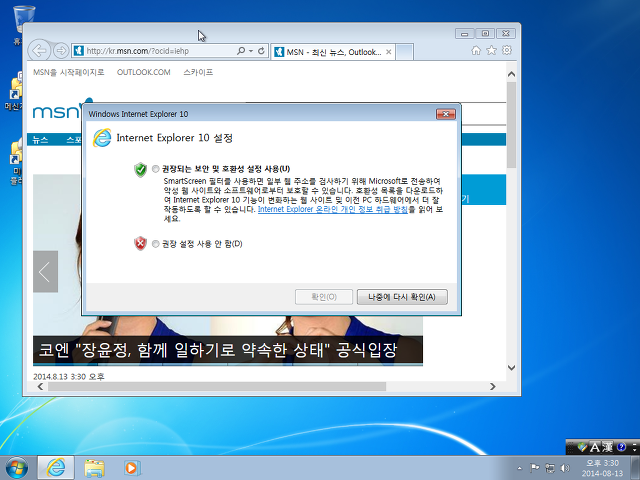The image size is (640, 480).
Task: Open the '뉴스' navigation menu item
Action: tap(40, 140)
